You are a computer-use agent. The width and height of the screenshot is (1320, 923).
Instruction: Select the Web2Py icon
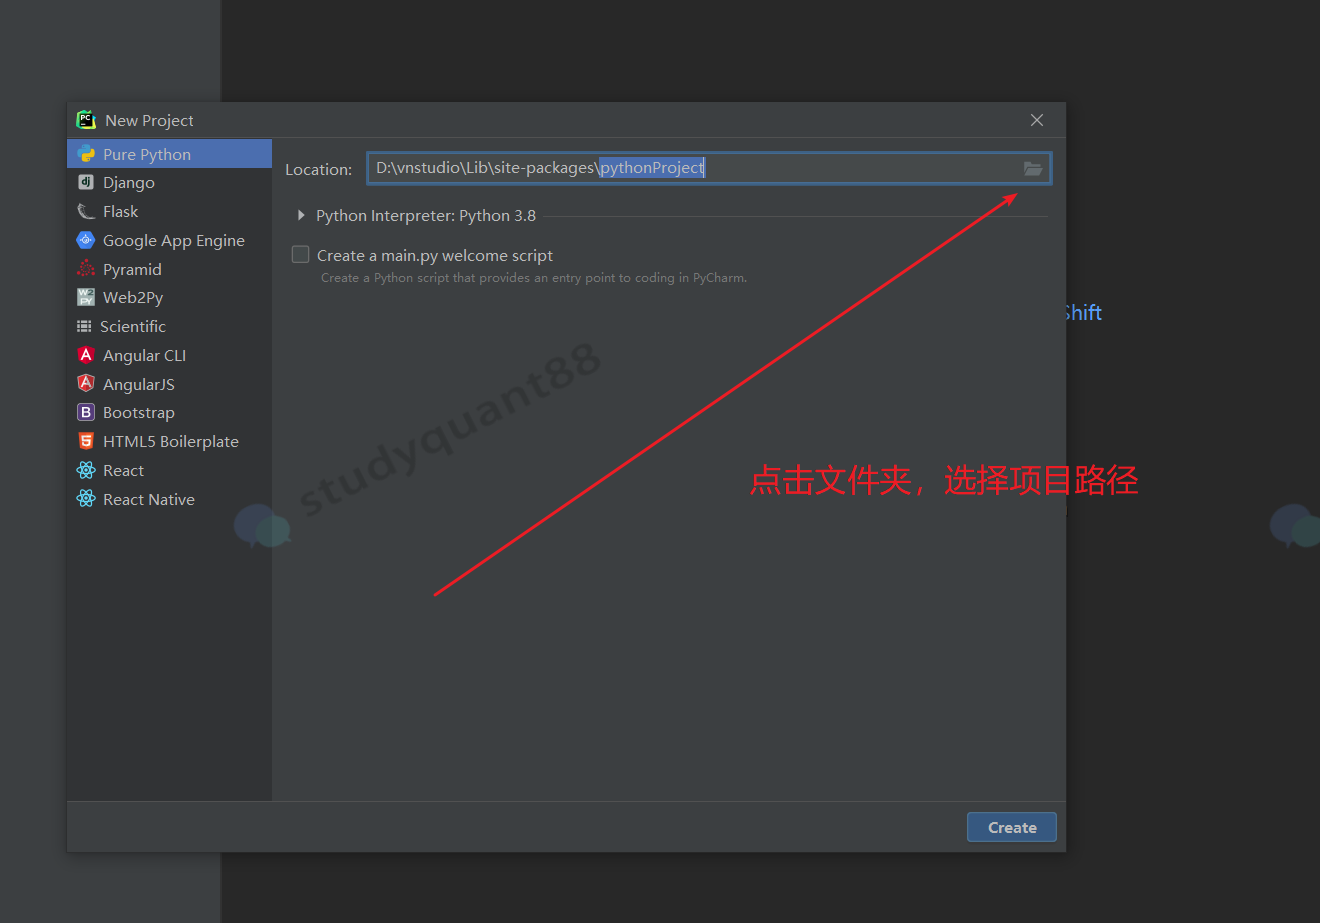click(86, 297)
